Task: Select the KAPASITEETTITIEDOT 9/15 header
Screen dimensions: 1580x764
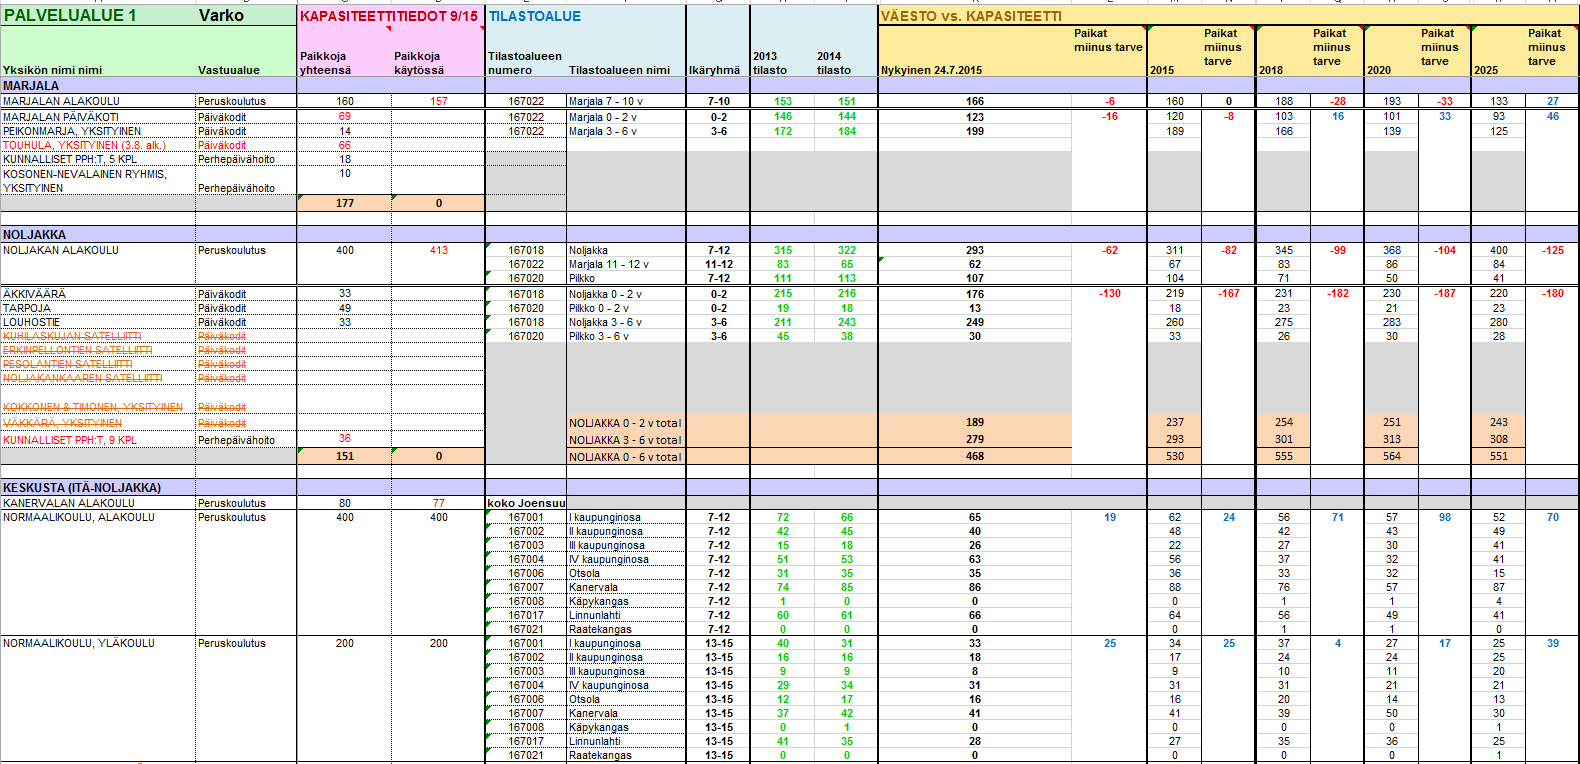Action: pyautogui.click(x=389, y=16)
